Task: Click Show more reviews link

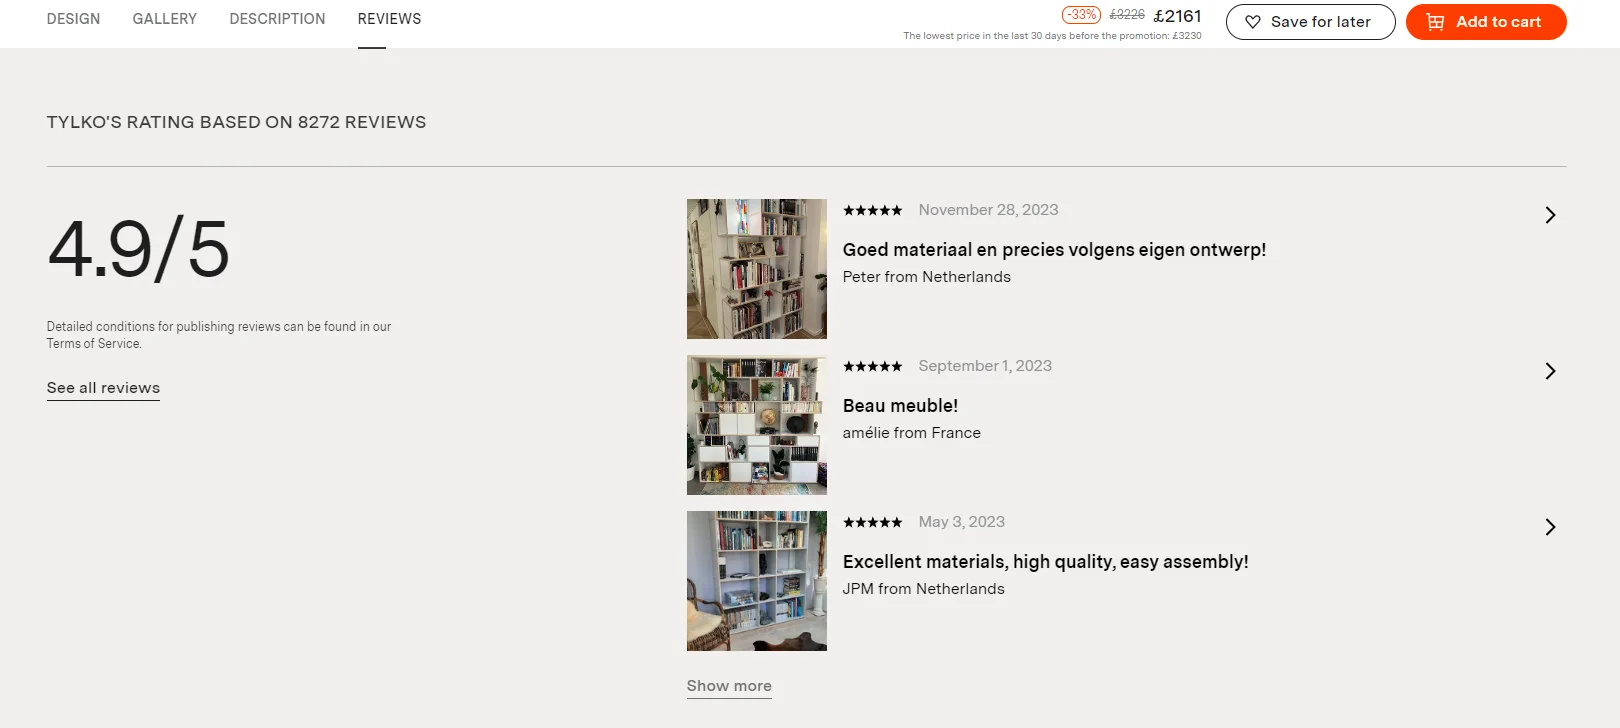Action: (729, 686)
